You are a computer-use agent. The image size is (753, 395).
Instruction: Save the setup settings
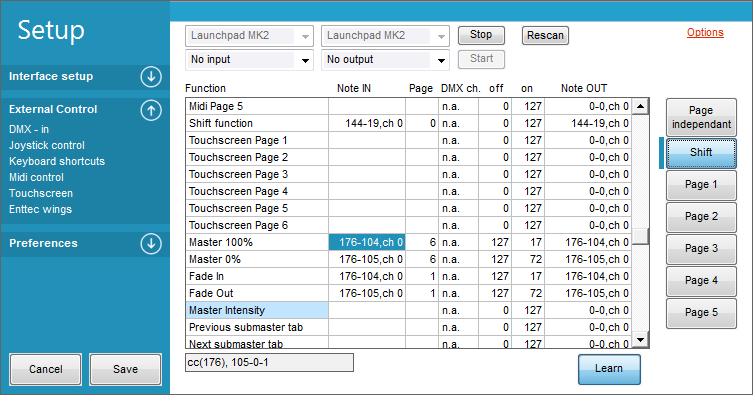(125, 369)
